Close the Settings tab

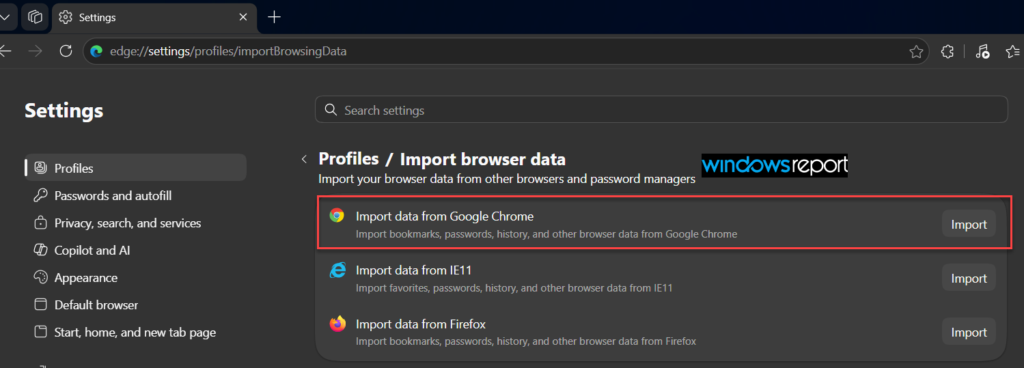[244, 18]
